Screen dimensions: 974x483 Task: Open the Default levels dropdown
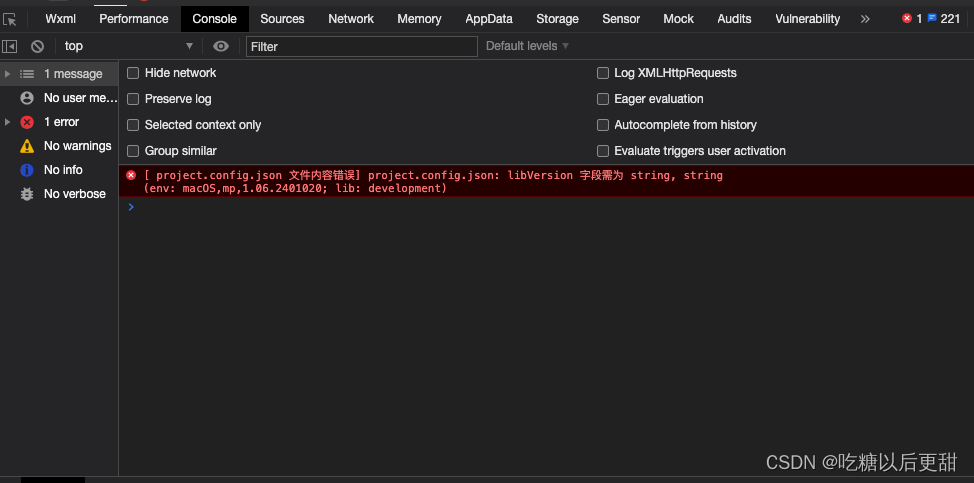(x=527, y=46)
